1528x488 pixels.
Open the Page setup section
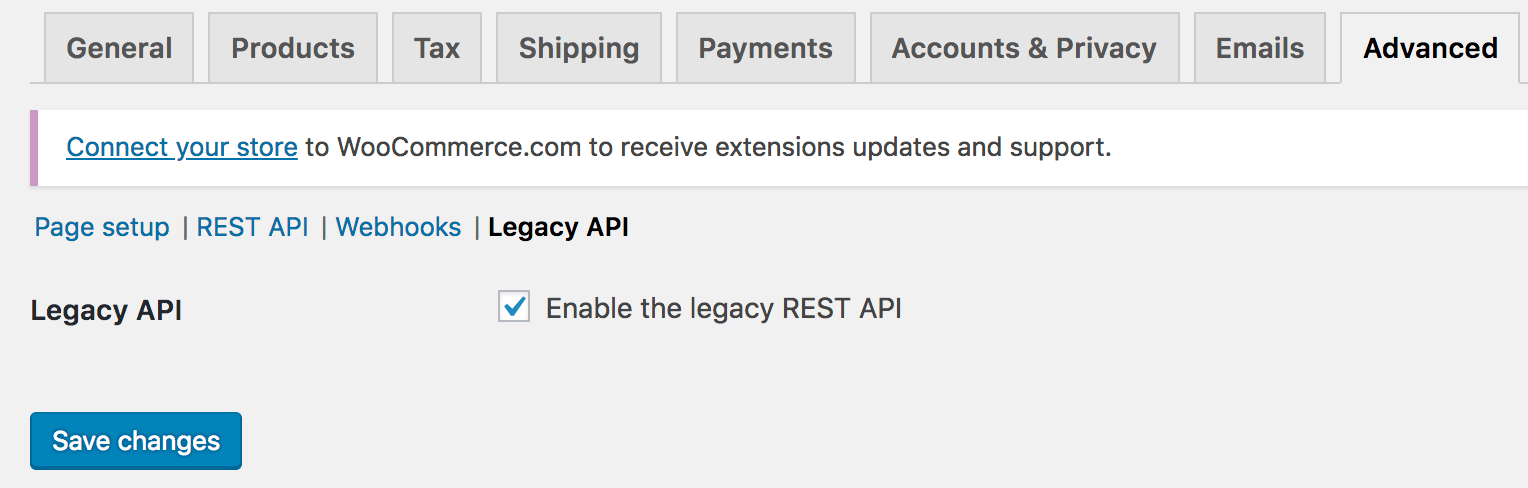click(x=102, y=228)
